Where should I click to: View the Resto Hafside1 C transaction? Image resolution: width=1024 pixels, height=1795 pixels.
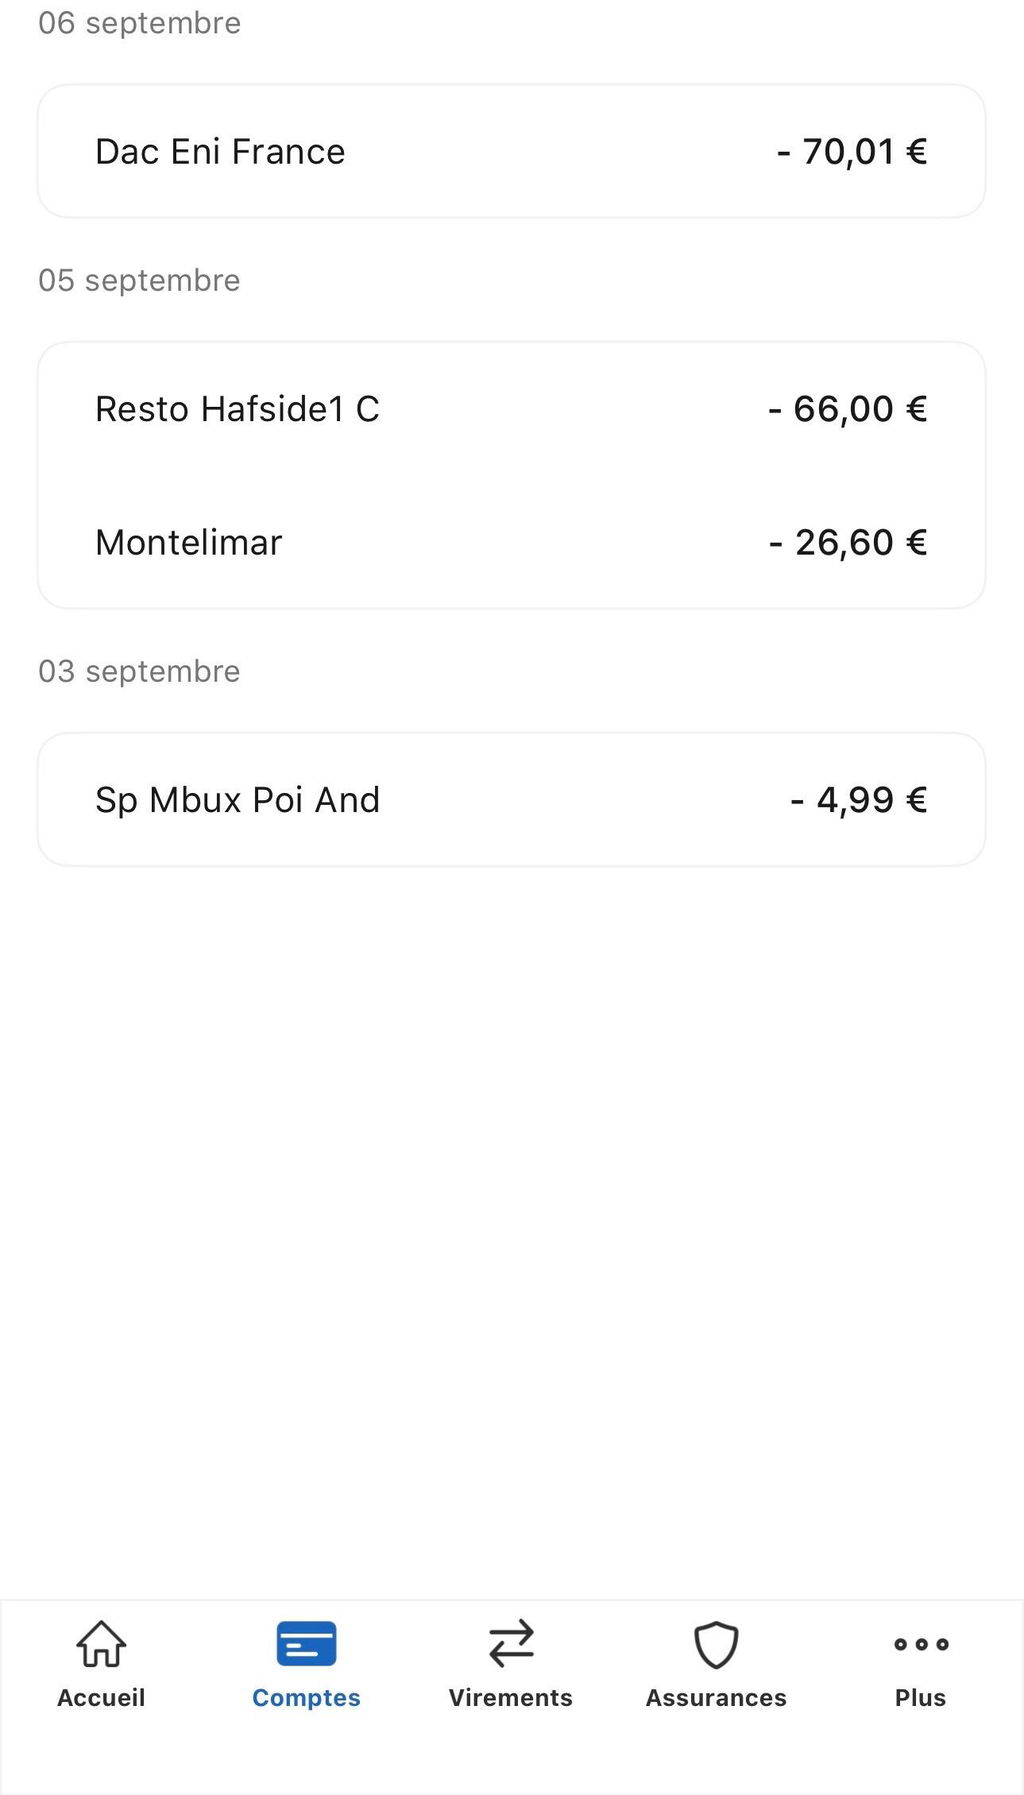[512, 409]
